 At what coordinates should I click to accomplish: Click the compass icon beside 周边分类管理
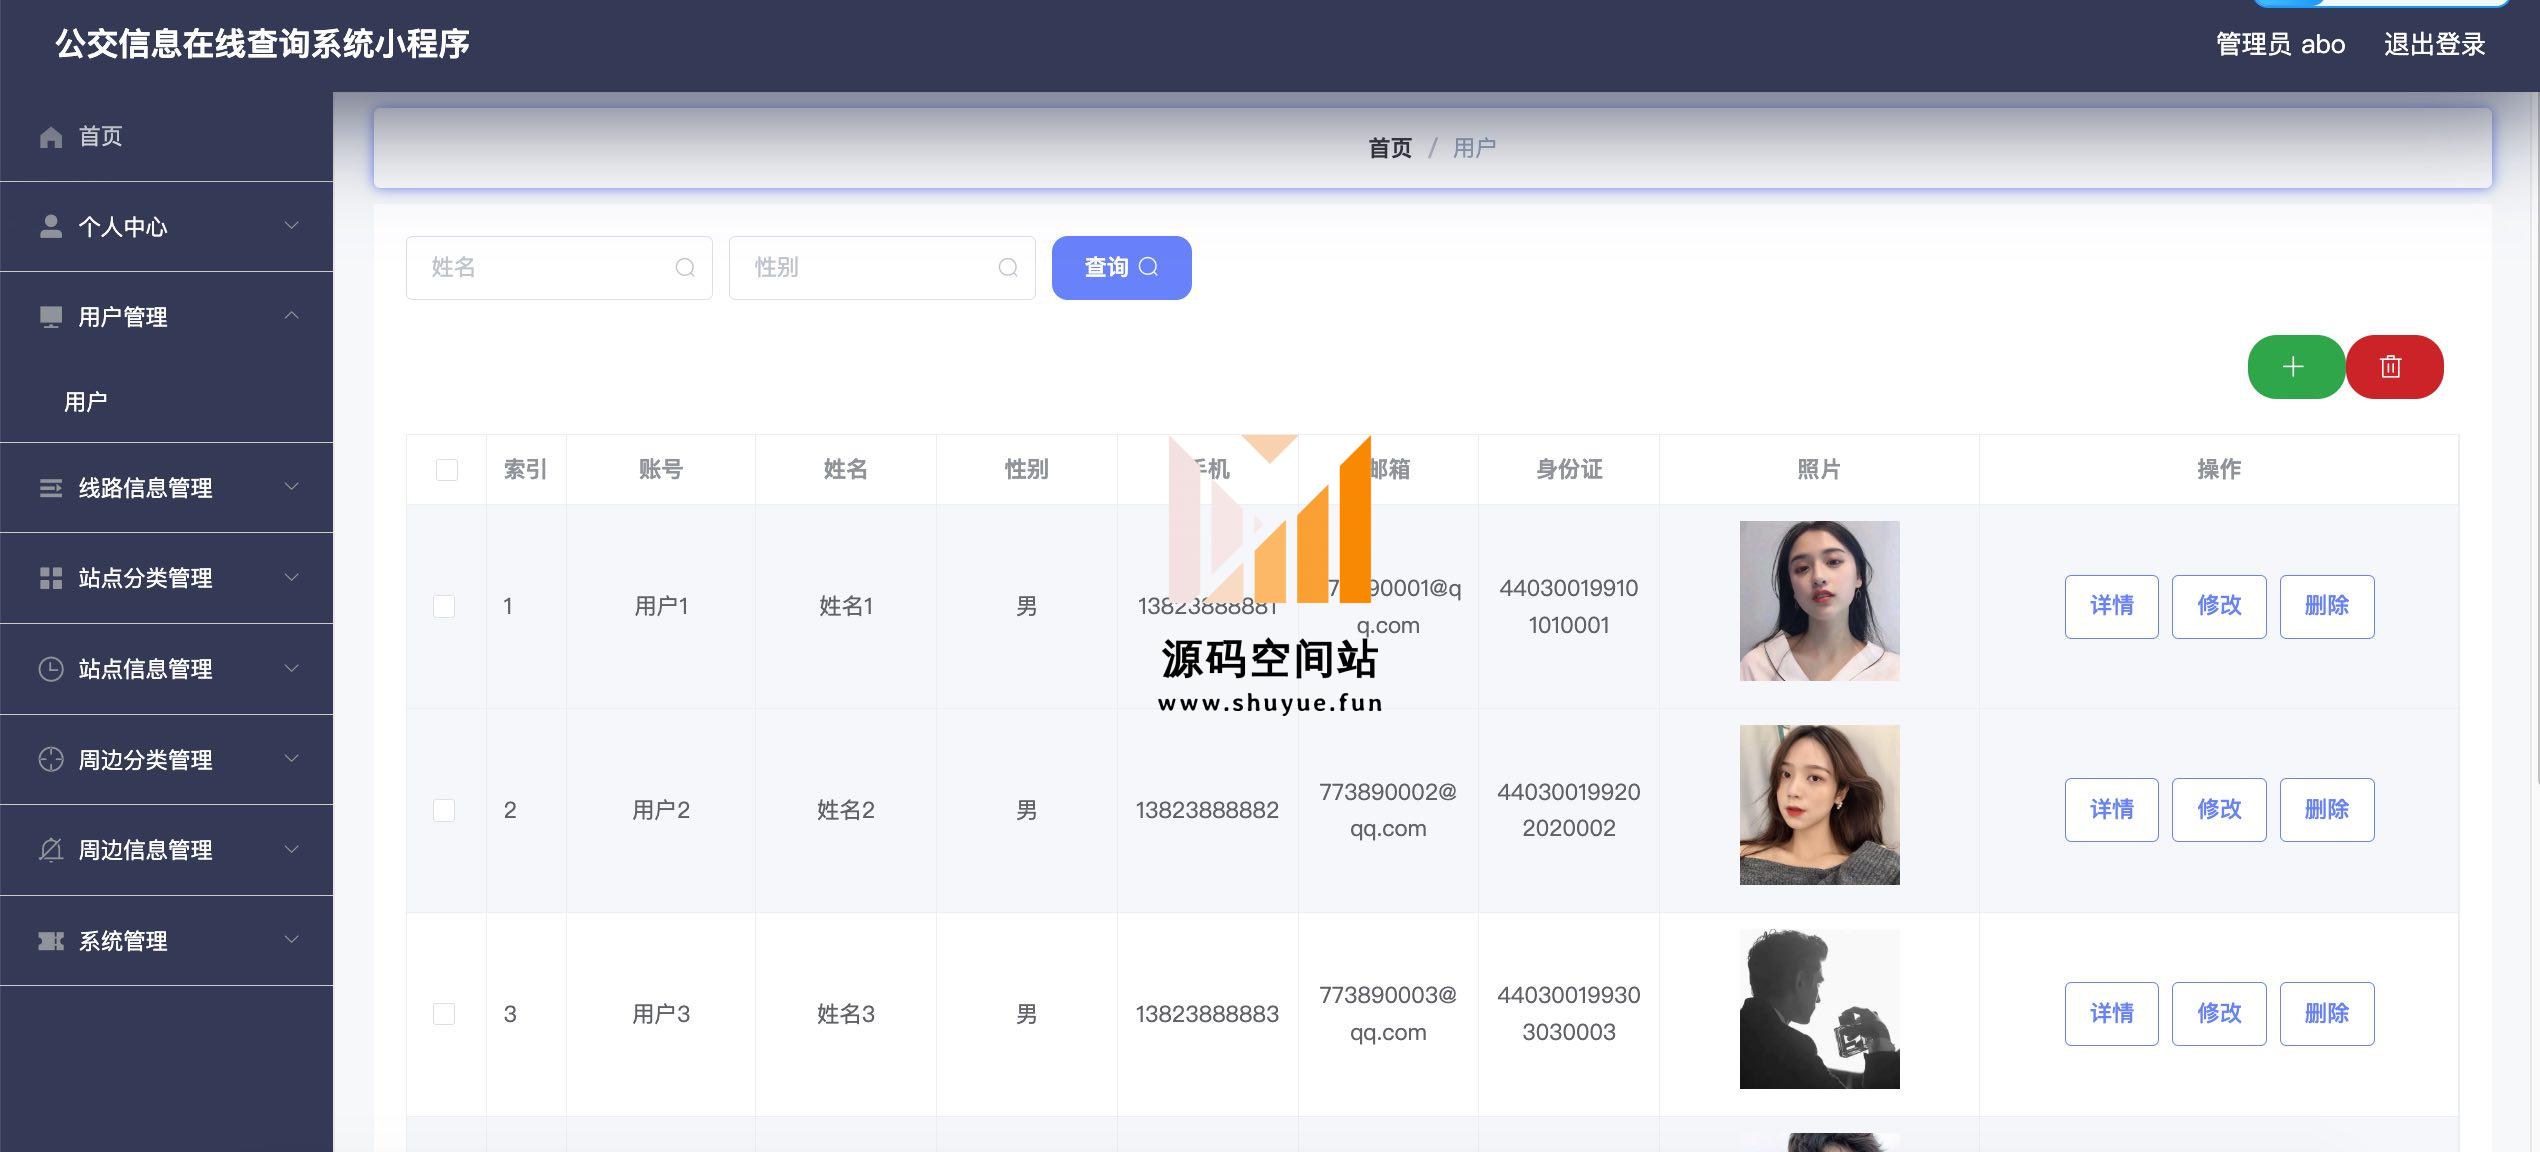[x=51, y=760]
